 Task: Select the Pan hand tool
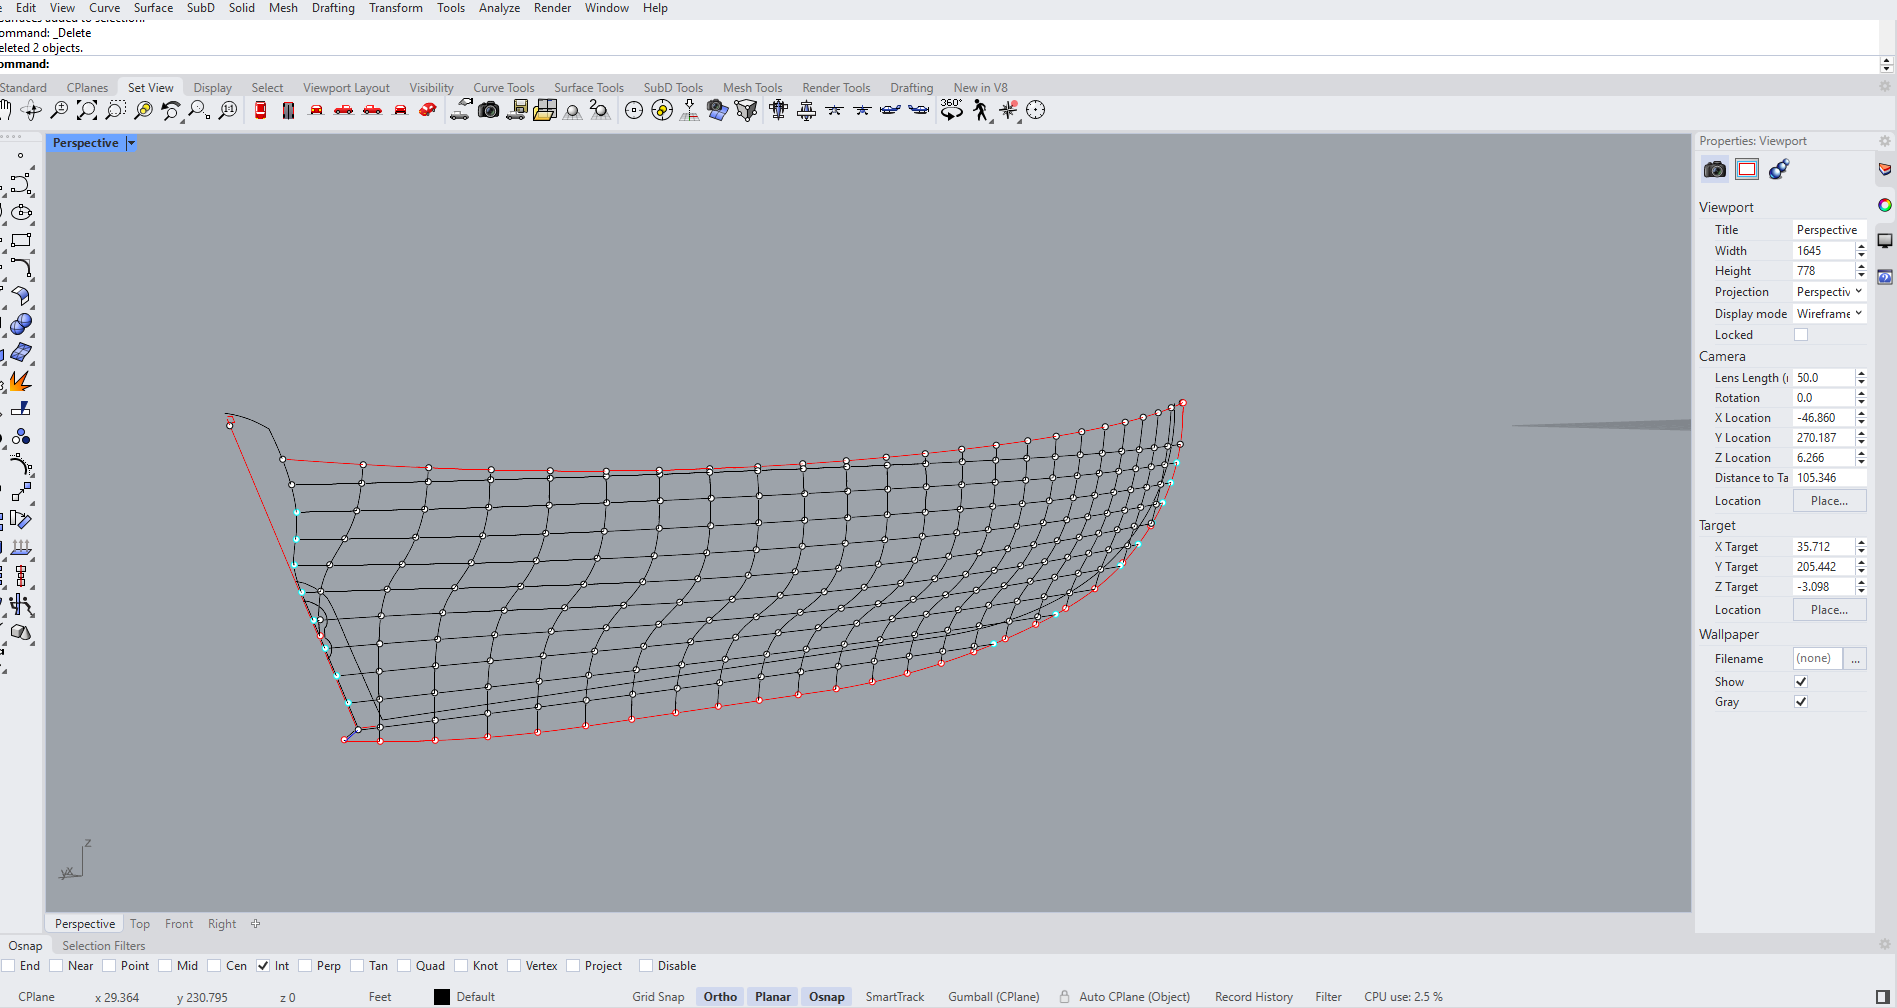(x=6, y=110)
